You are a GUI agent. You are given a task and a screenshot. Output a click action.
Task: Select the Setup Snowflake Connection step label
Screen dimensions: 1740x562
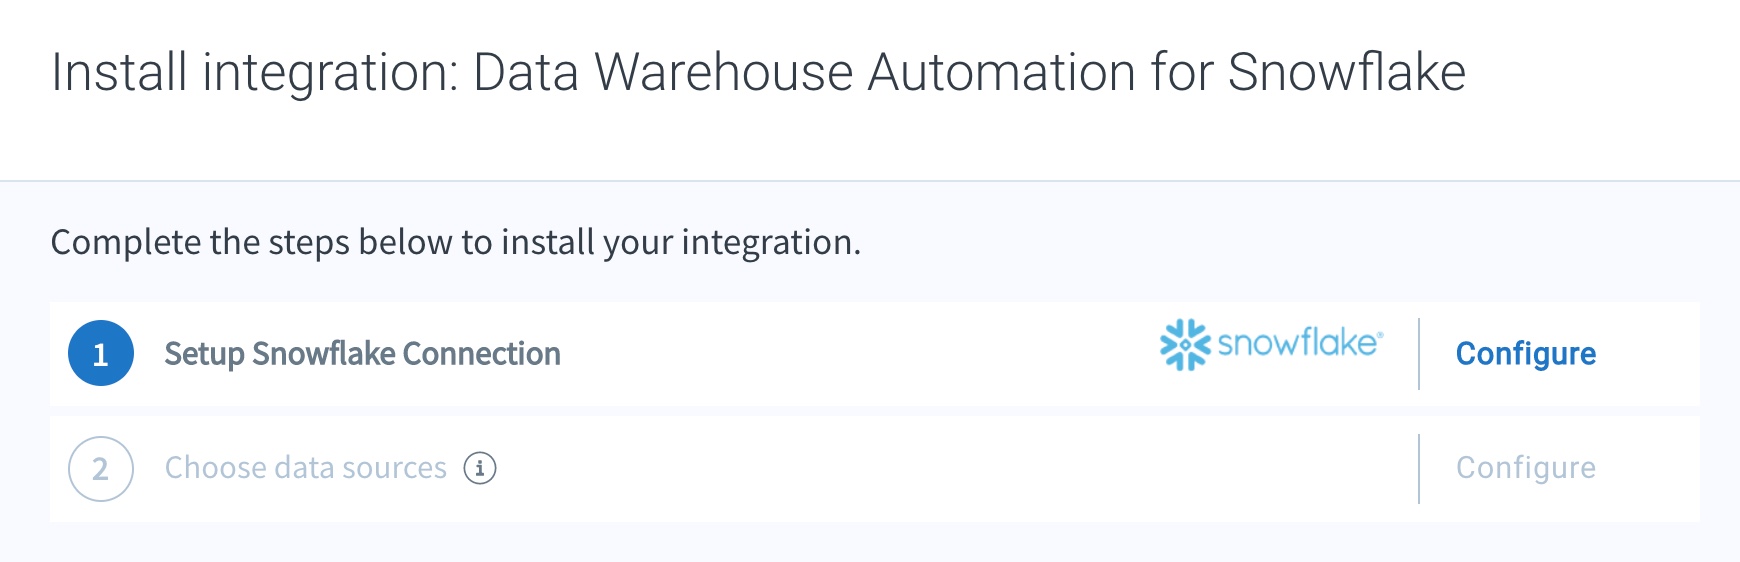pyautogui.click(x=362, y=354)
